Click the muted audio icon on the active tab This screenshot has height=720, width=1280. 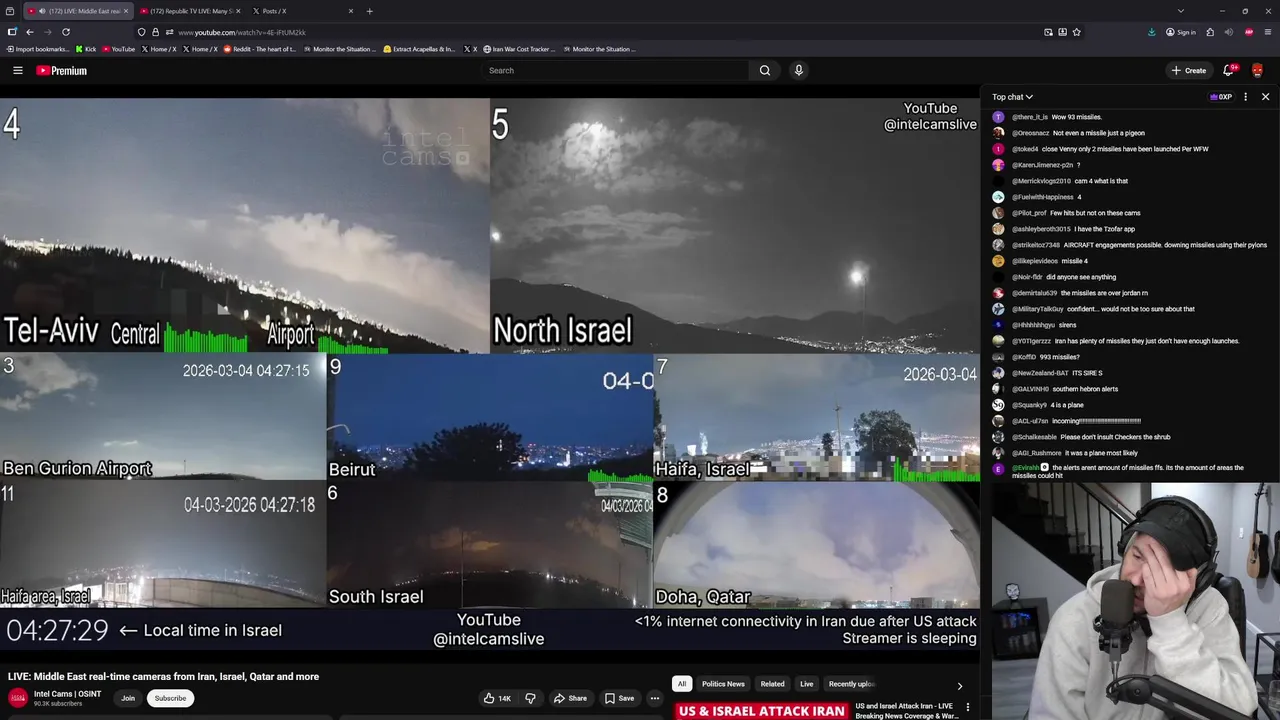[x=41, y=11]
